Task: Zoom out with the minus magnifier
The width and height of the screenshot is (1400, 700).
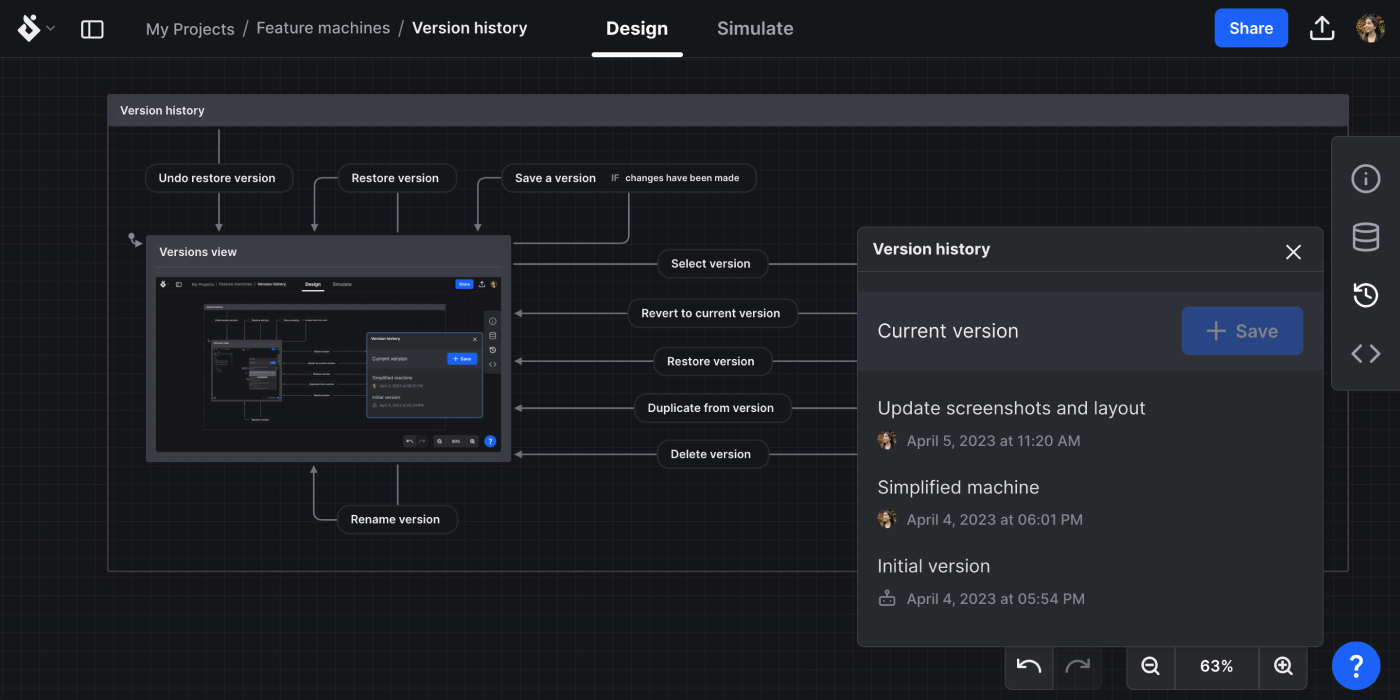Action: (1151, 666)
